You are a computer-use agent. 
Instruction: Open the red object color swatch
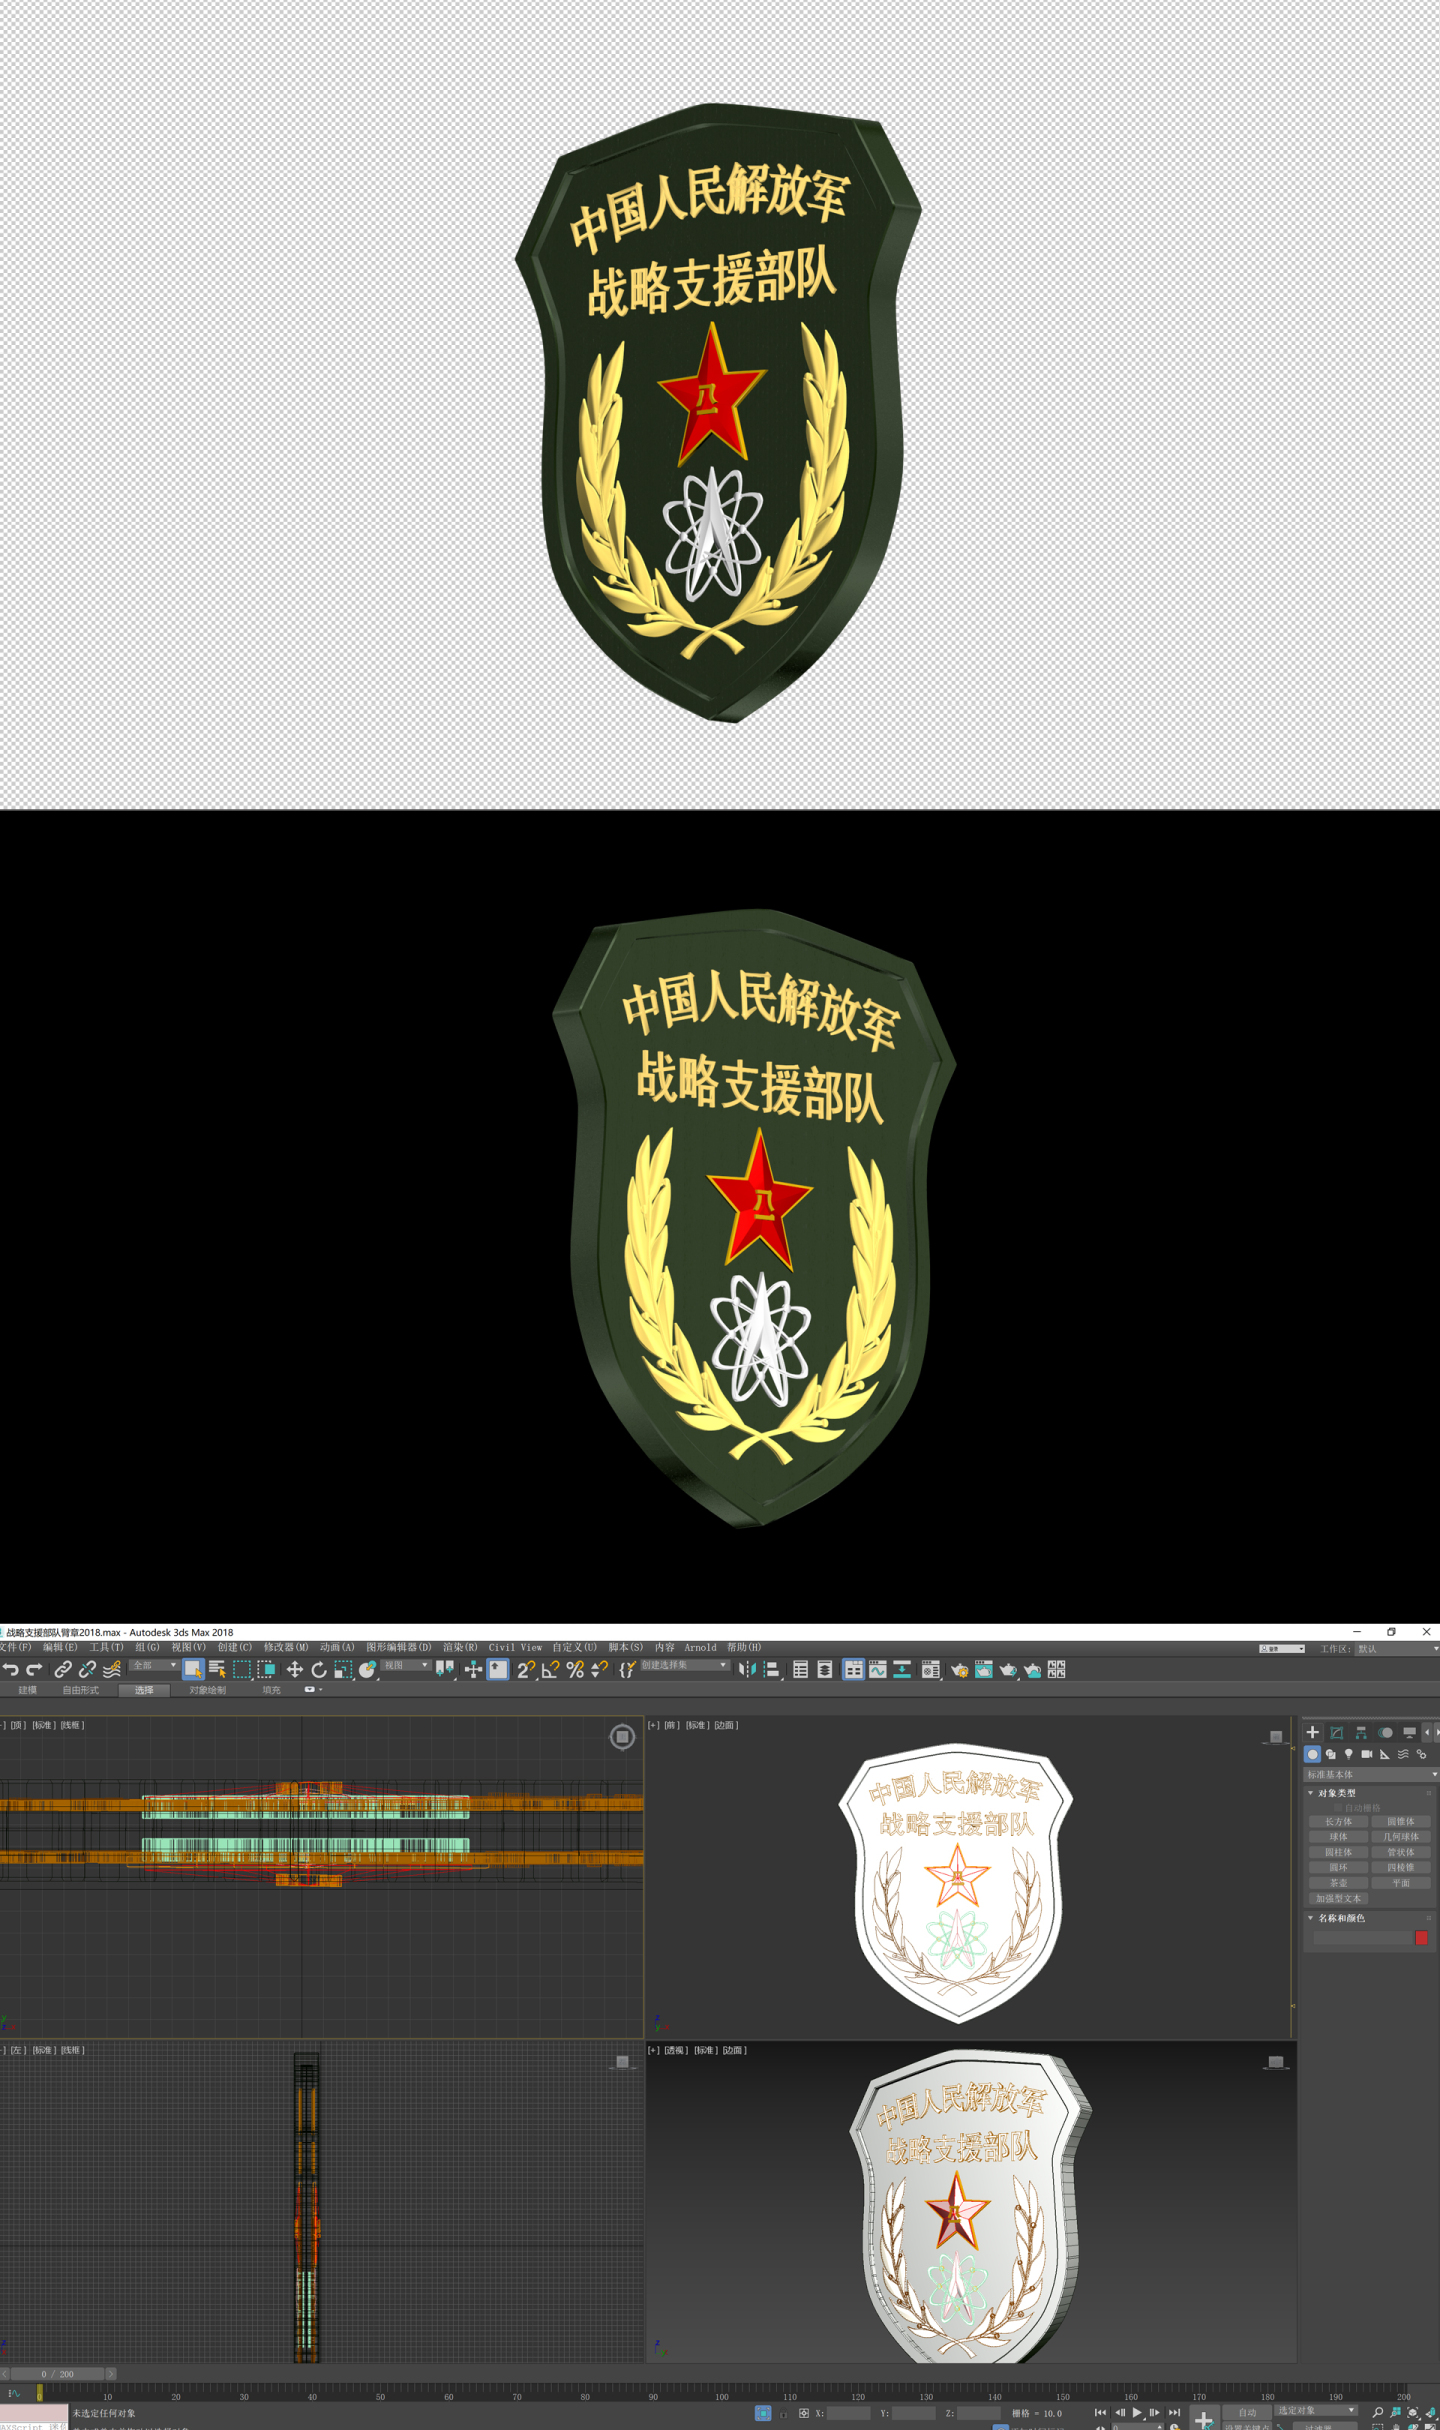[x=1421, y=1938]
